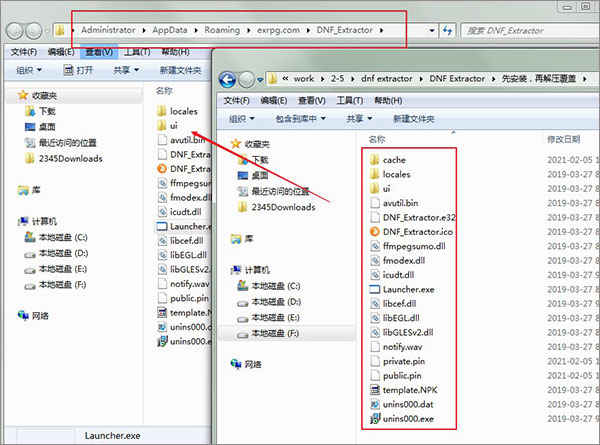Viewport: 600px width, 445px height.
Task: Click refresh icon beside back window address bar
Action: pos(447,30)
